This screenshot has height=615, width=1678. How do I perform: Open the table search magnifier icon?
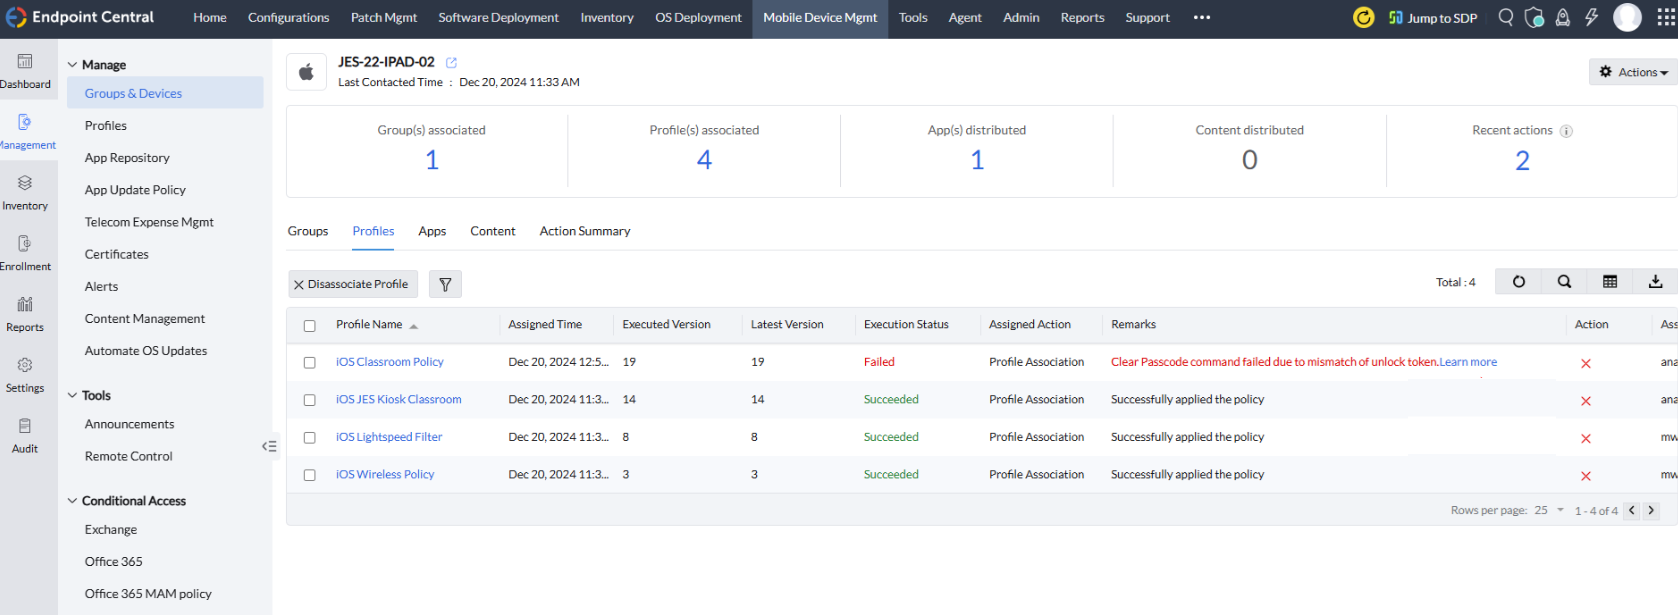[x=1564, y=282]
